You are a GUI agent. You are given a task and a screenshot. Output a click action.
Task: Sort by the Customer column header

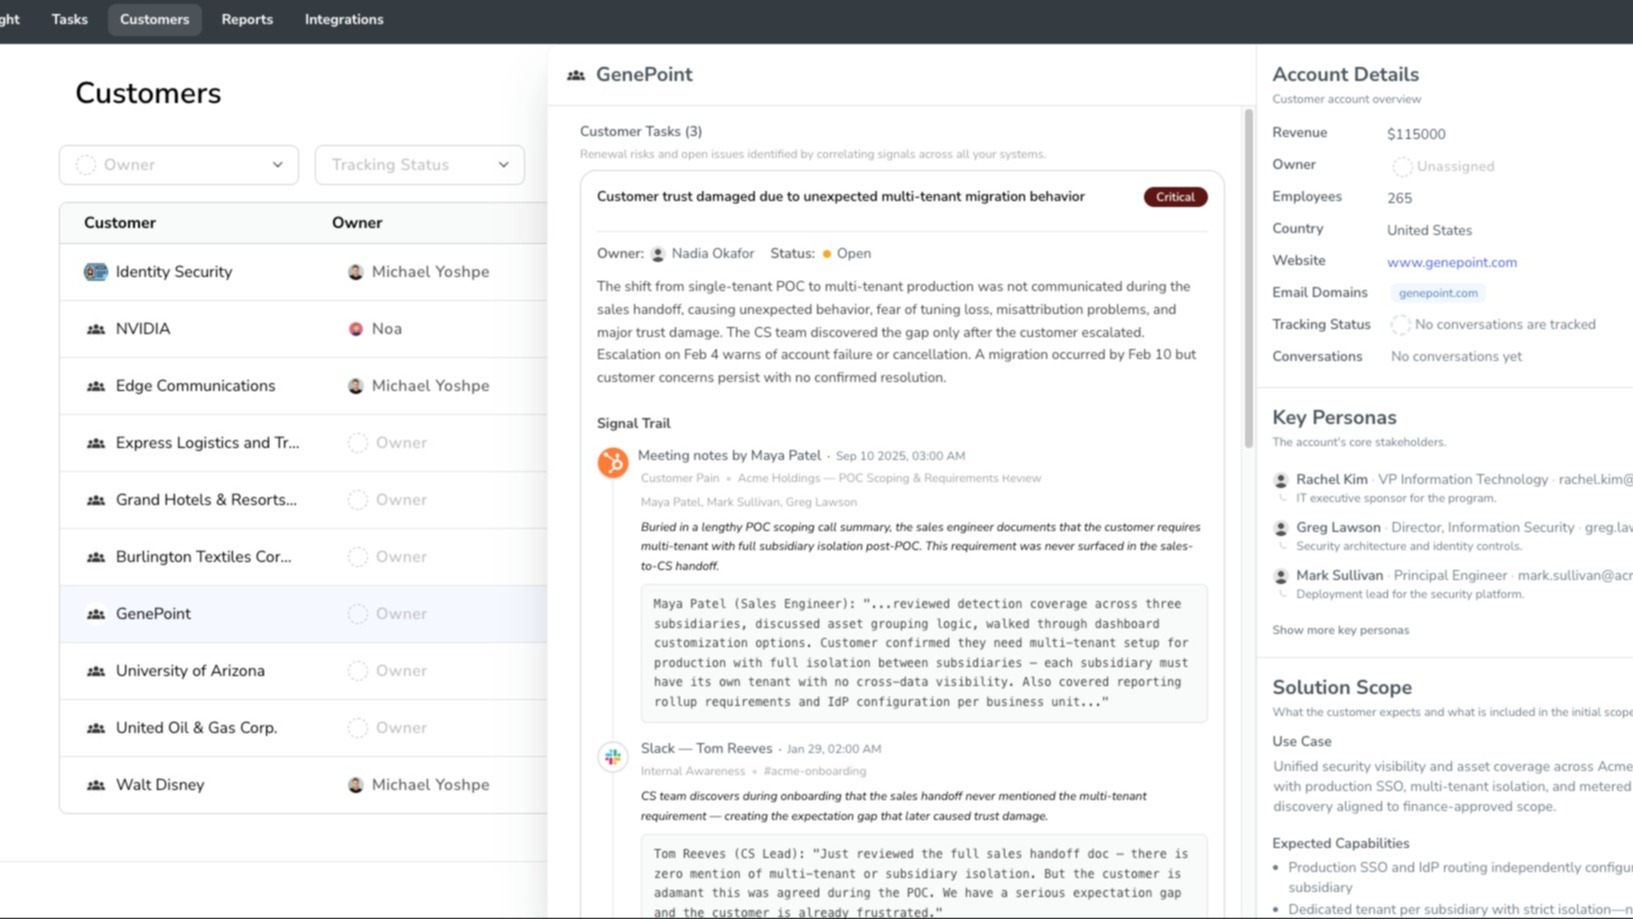120,223
